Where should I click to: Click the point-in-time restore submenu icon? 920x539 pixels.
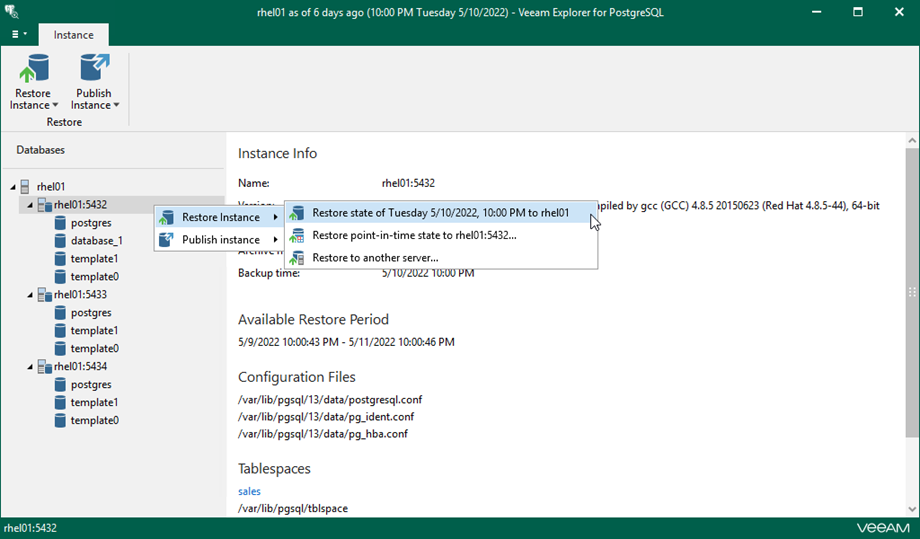297,235
